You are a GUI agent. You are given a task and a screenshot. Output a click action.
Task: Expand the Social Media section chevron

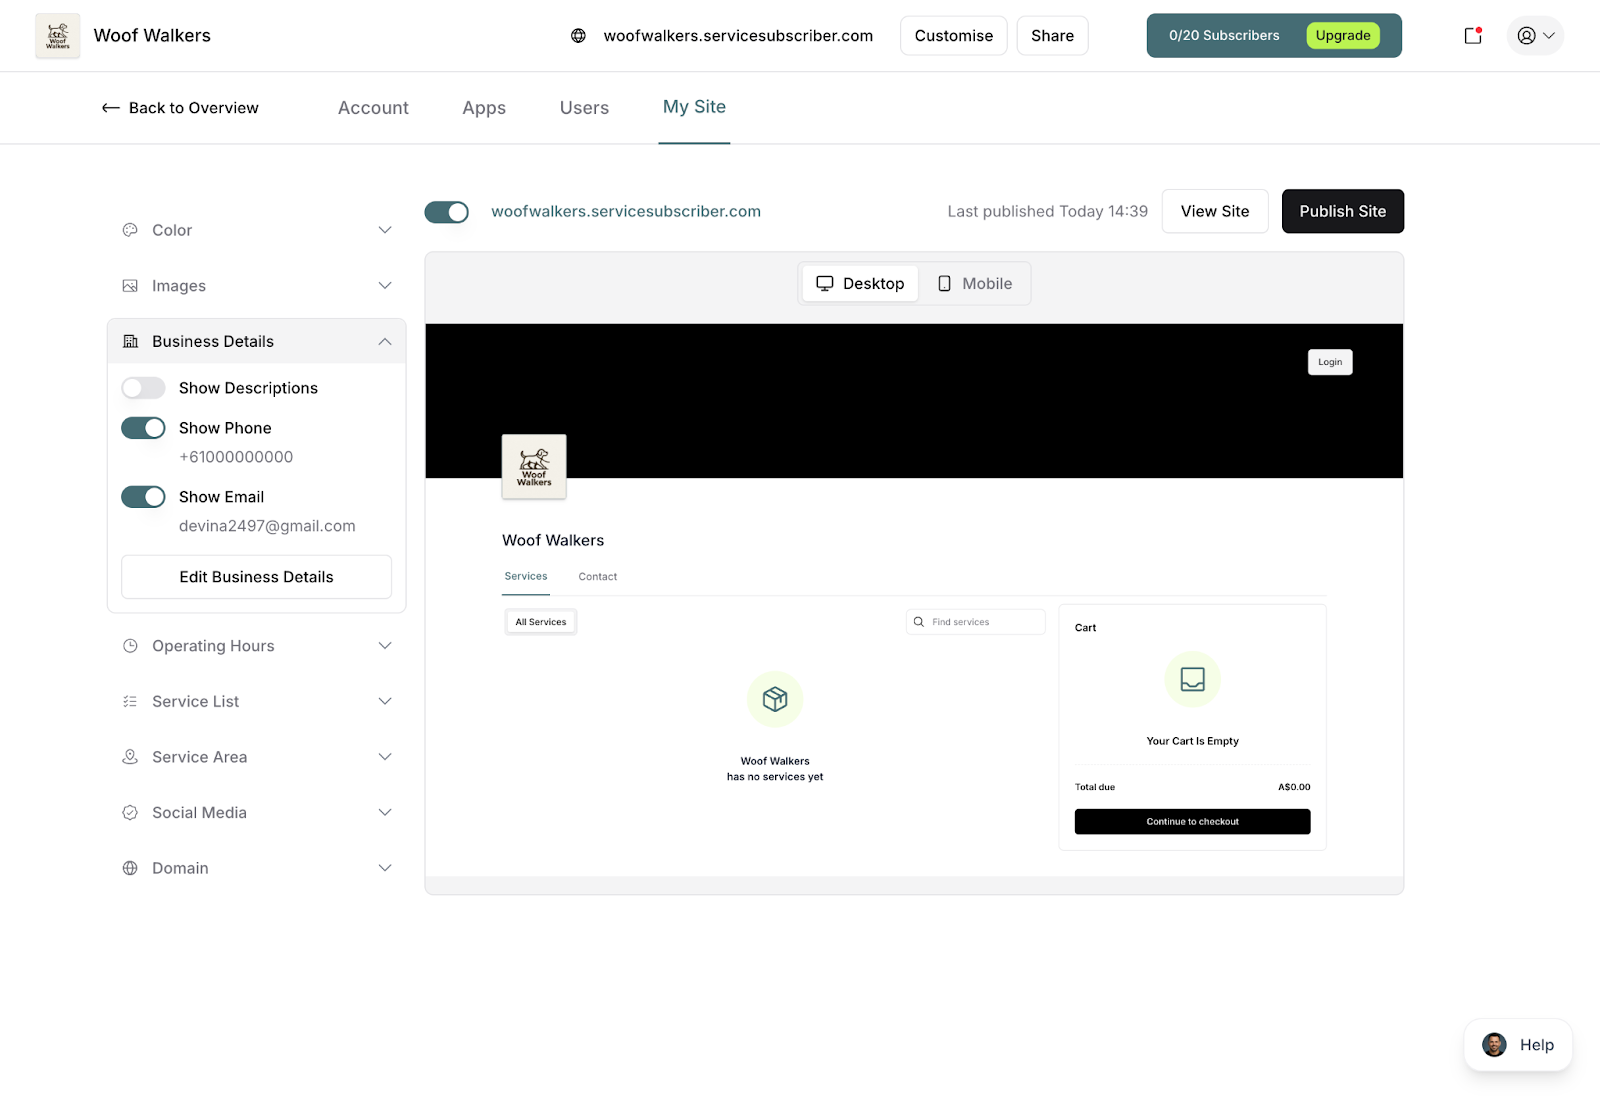(x=385, y=813)
